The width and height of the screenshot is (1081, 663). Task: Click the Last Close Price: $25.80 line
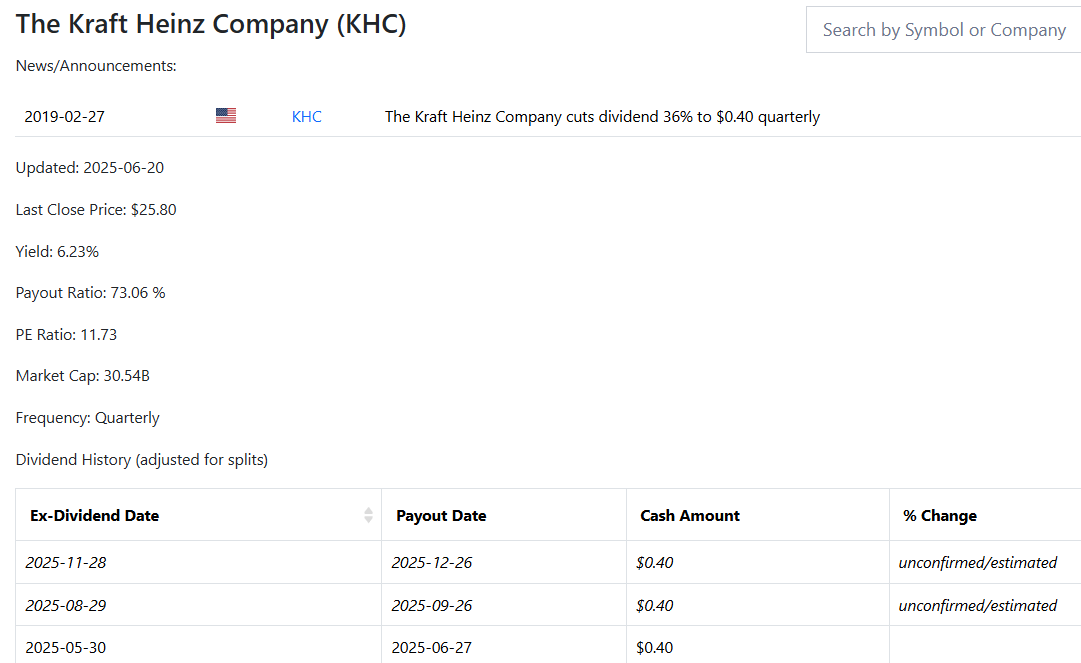pos(96,210)
